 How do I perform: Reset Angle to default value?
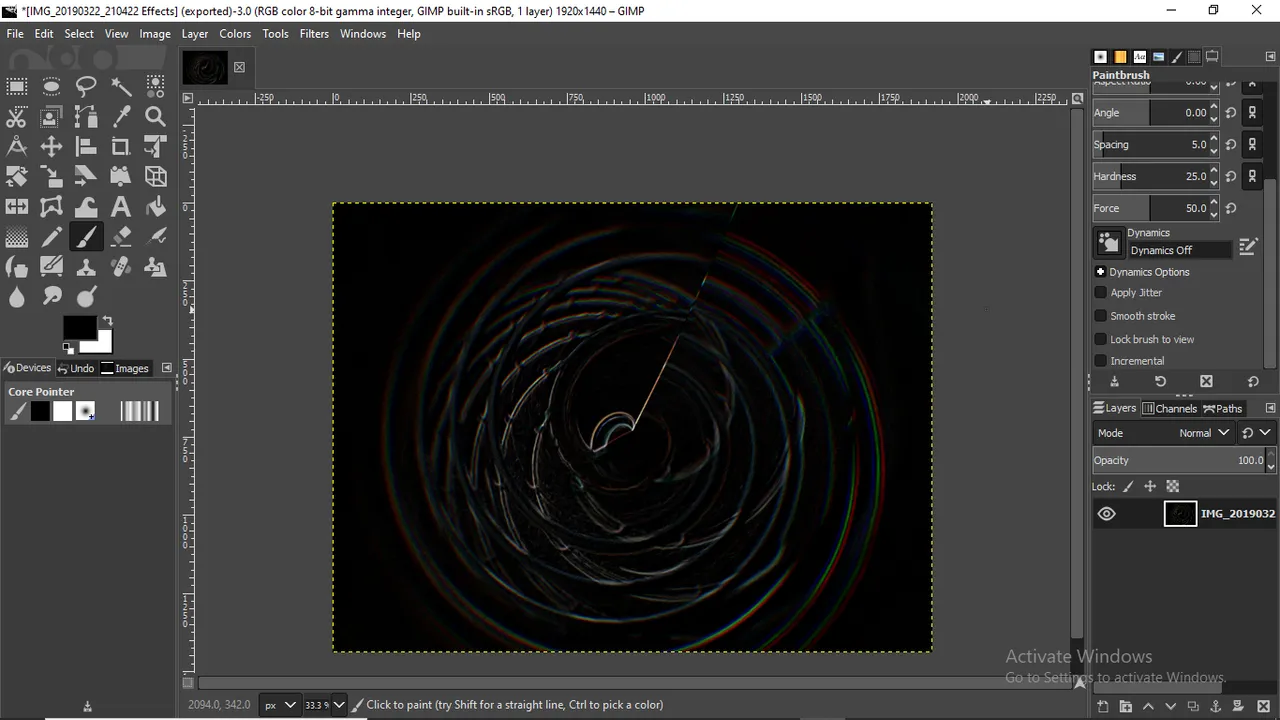pyautogui.click(x=1231, y=113)
